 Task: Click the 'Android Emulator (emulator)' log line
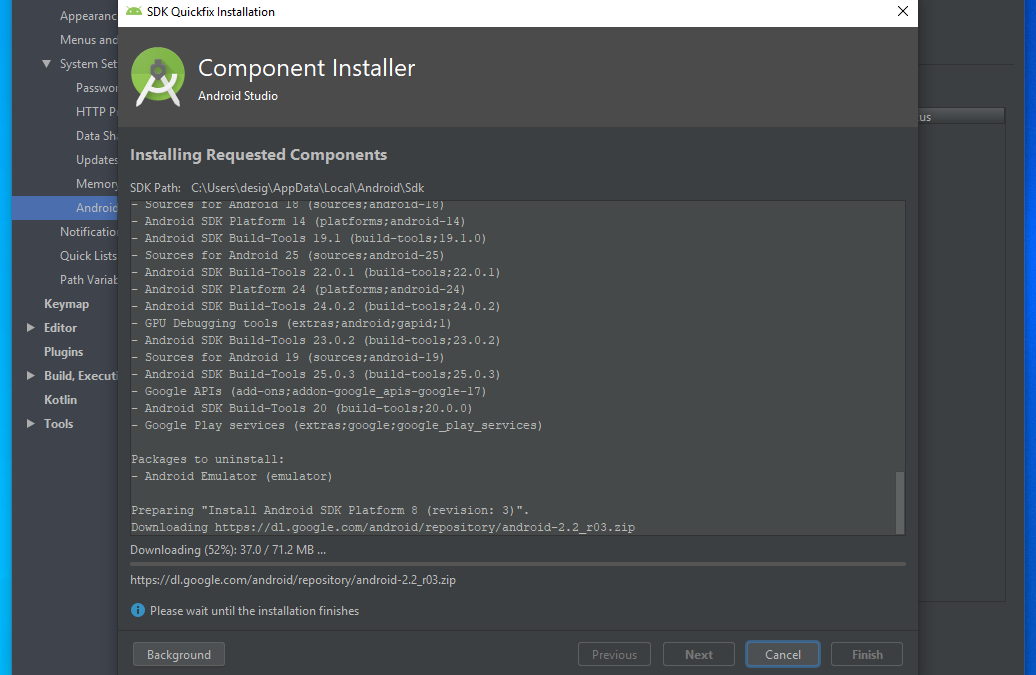[231, 476]
